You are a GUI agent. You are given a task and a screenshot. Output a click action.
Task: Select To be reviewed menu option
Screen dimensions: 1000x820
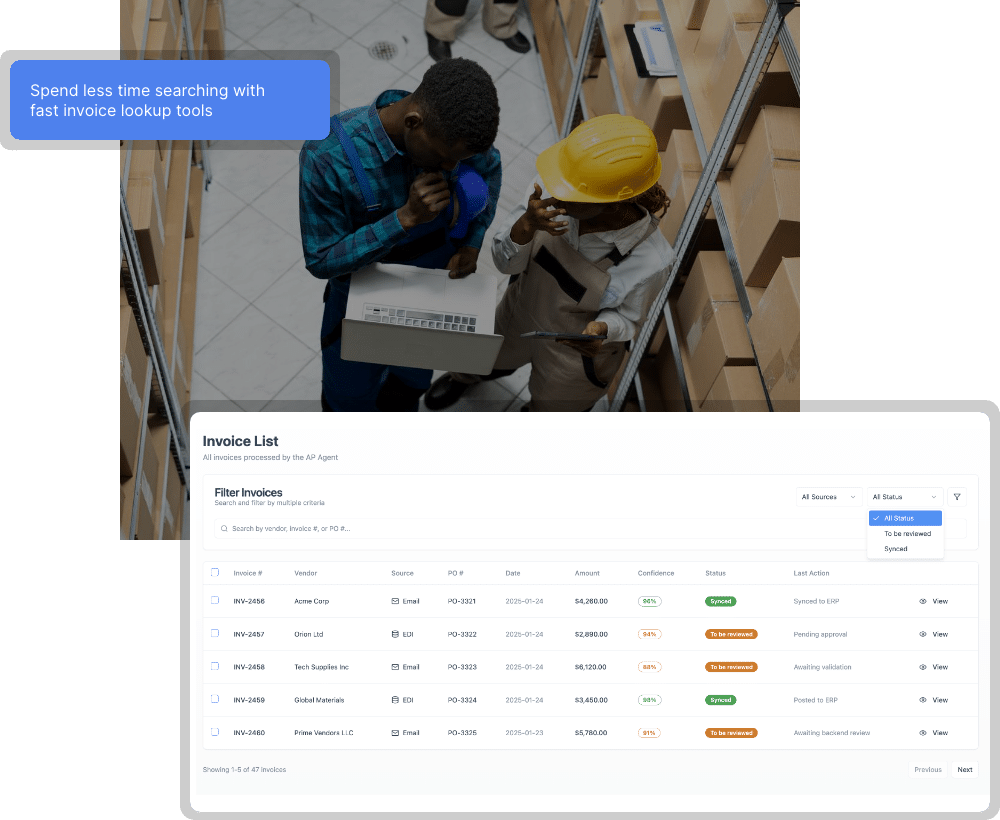coord(905,534)
